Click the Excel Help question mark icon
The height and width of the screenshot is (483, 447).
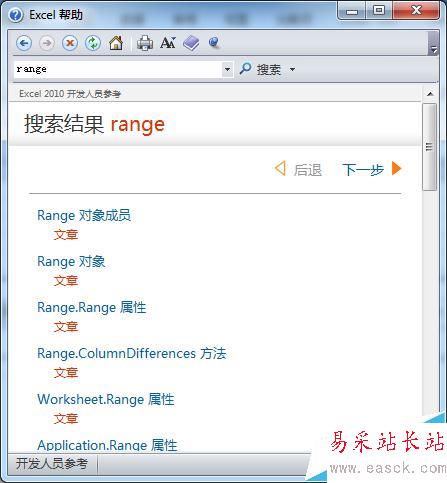tap(16, 15)
